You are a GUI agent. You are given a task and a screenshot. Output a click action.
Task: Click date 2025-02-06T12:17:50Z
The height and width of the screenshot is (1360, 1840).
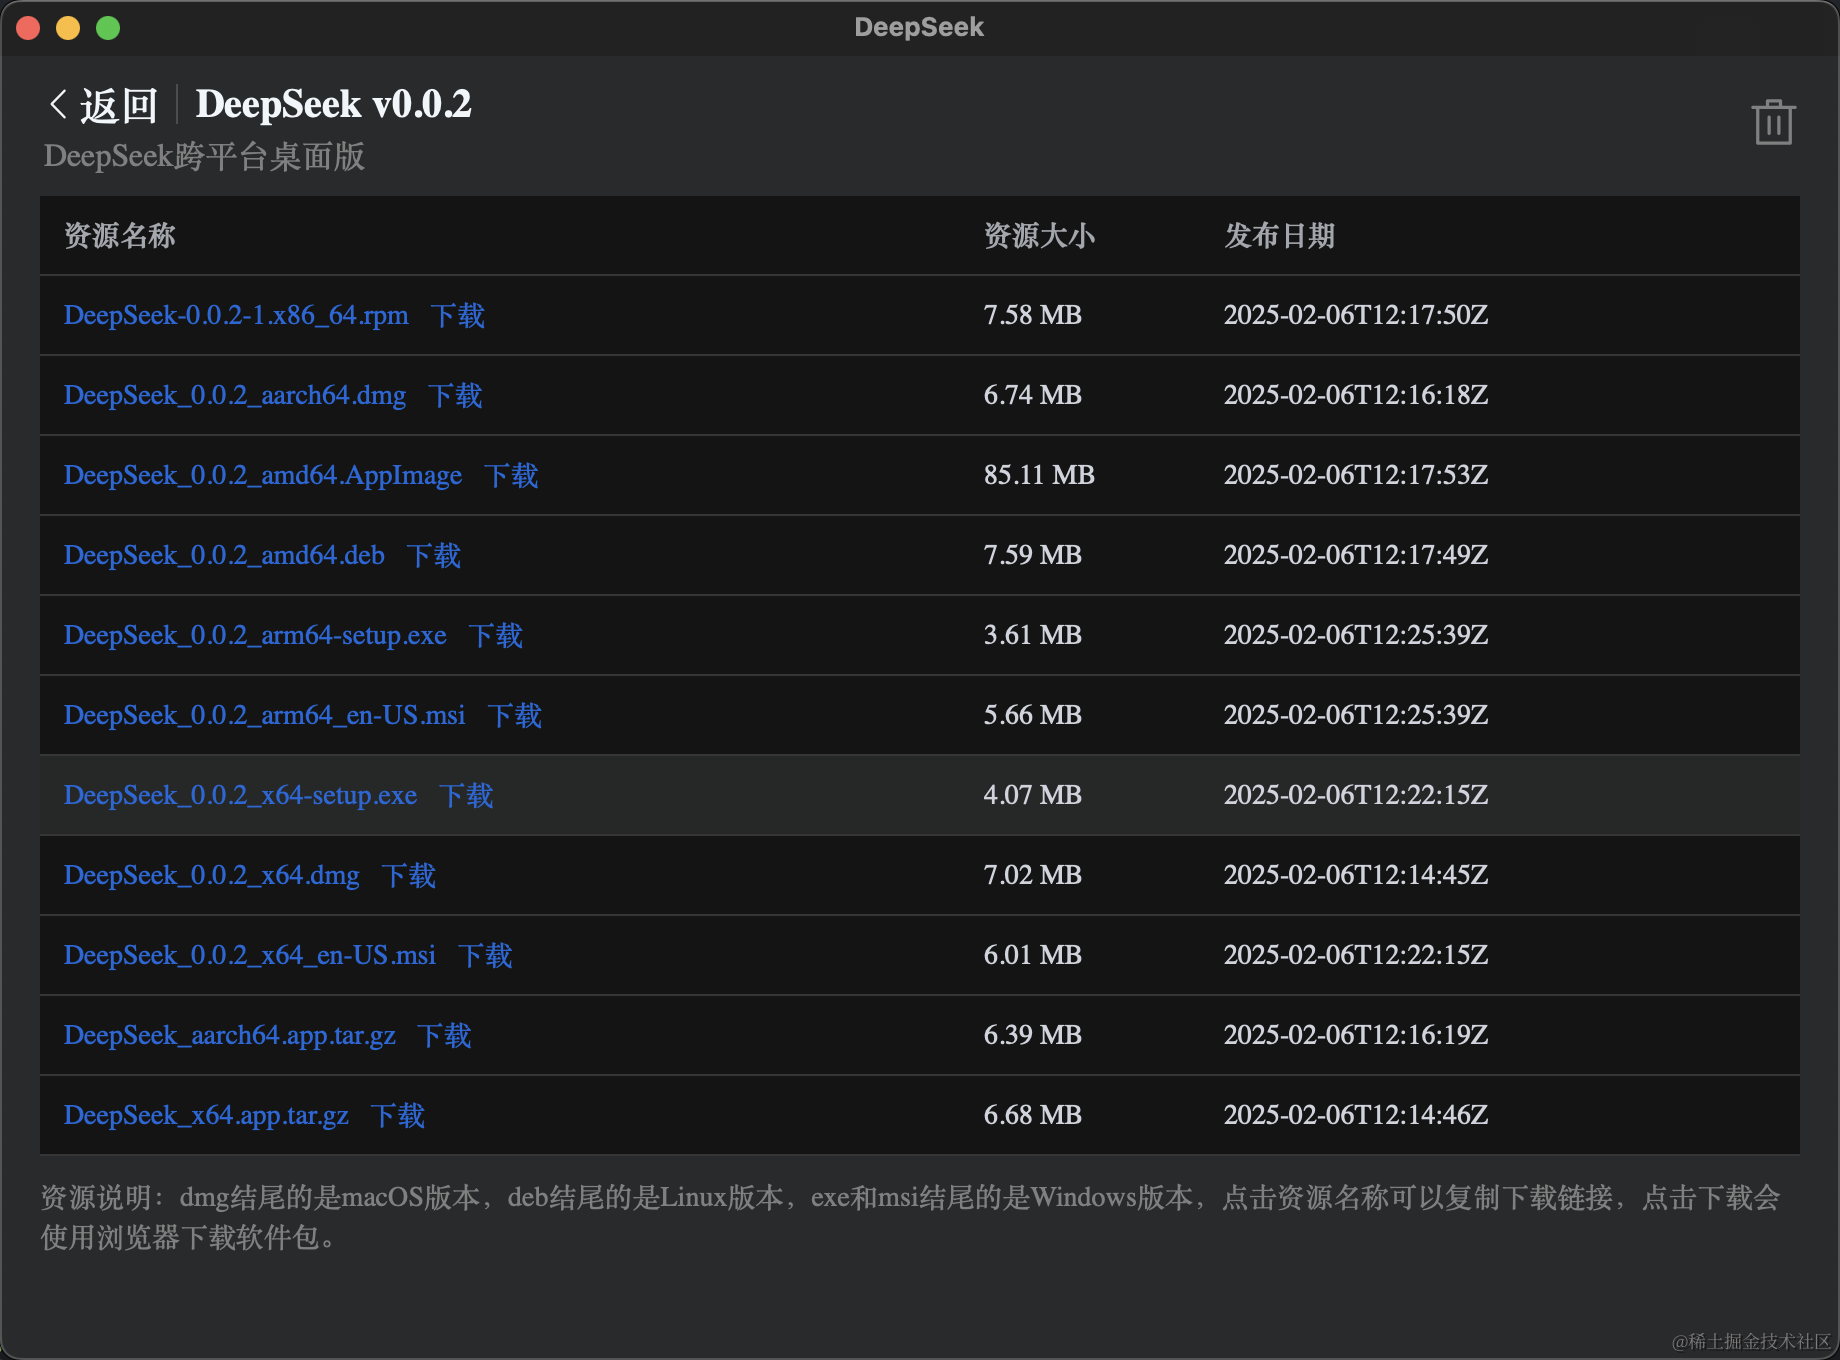coord(1356,315)
